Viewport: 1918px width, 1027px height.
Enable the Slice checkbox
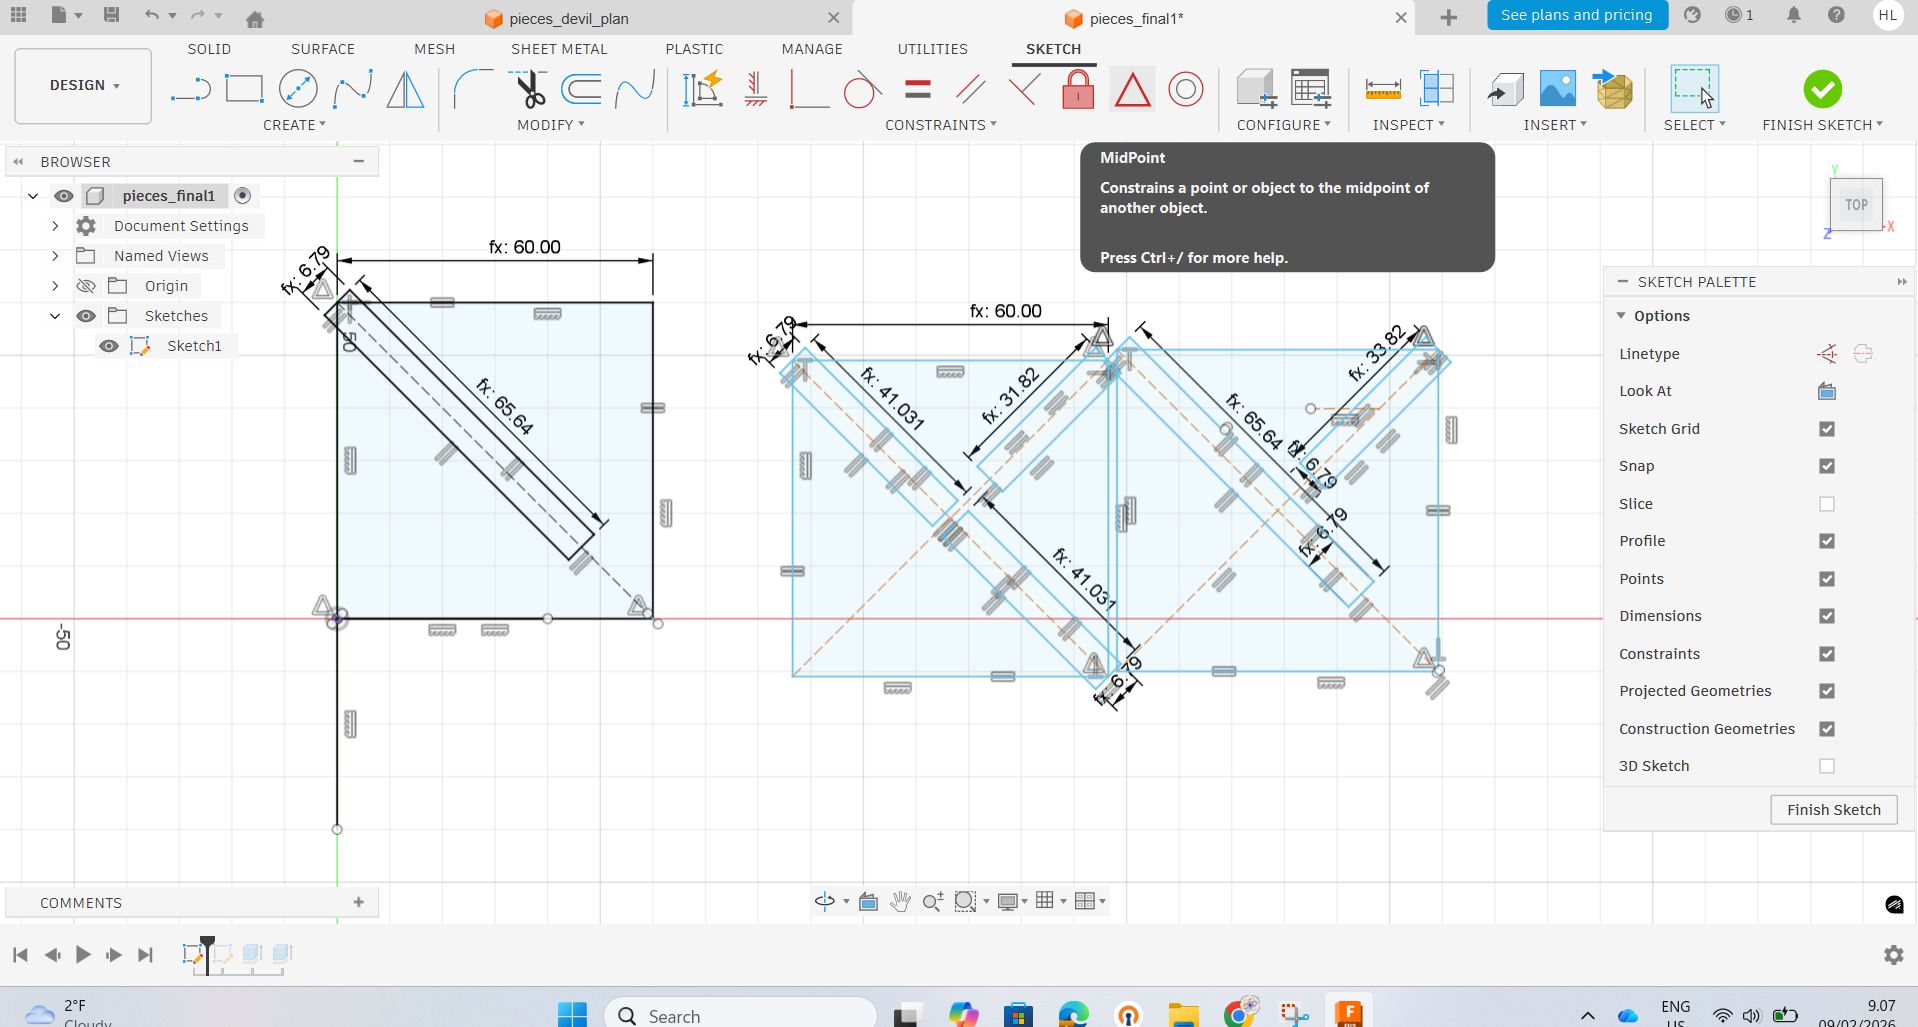tap(1827, 504)
